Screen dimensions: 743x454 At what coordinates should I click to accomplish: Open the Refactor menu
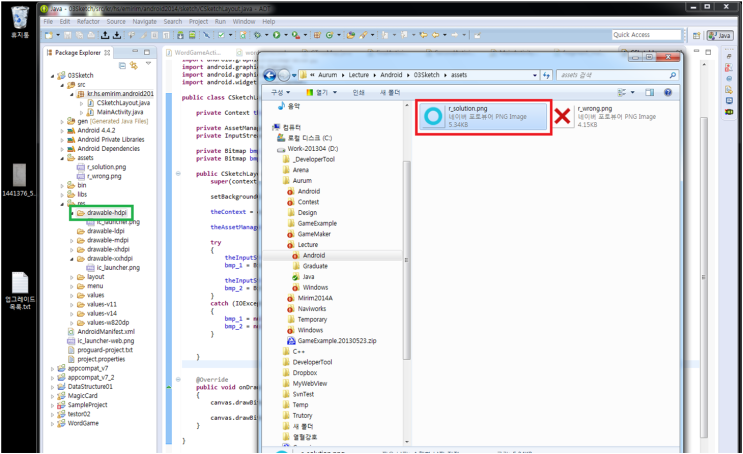87,21
